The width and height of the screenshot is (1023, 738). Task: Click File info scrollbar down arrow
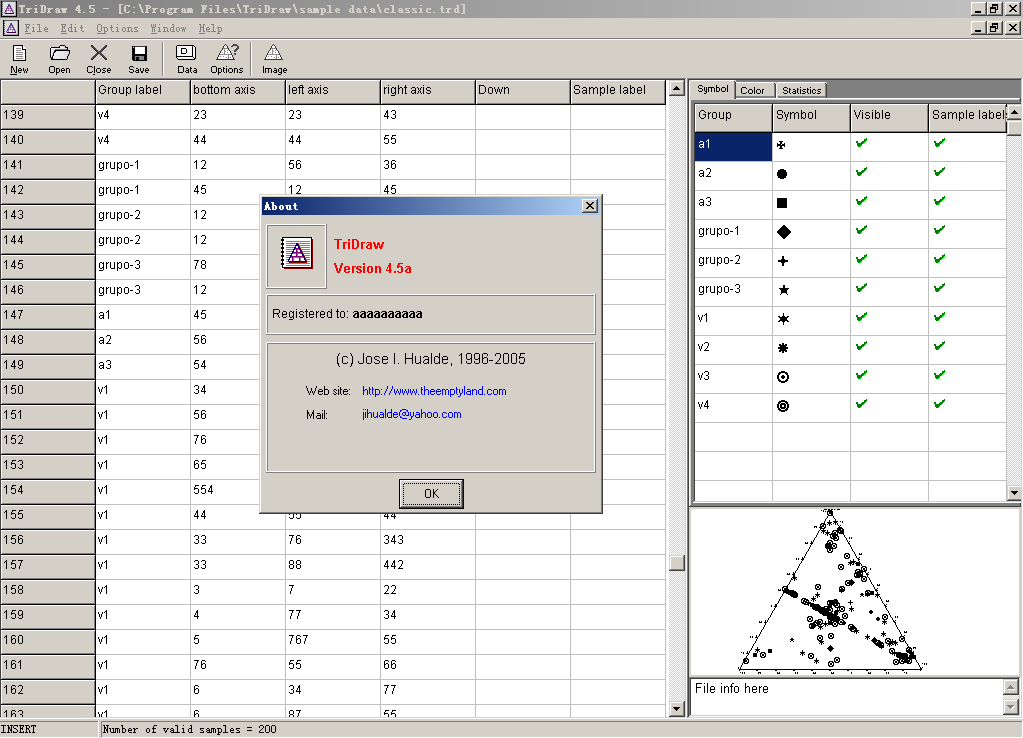coord(1010,707)
